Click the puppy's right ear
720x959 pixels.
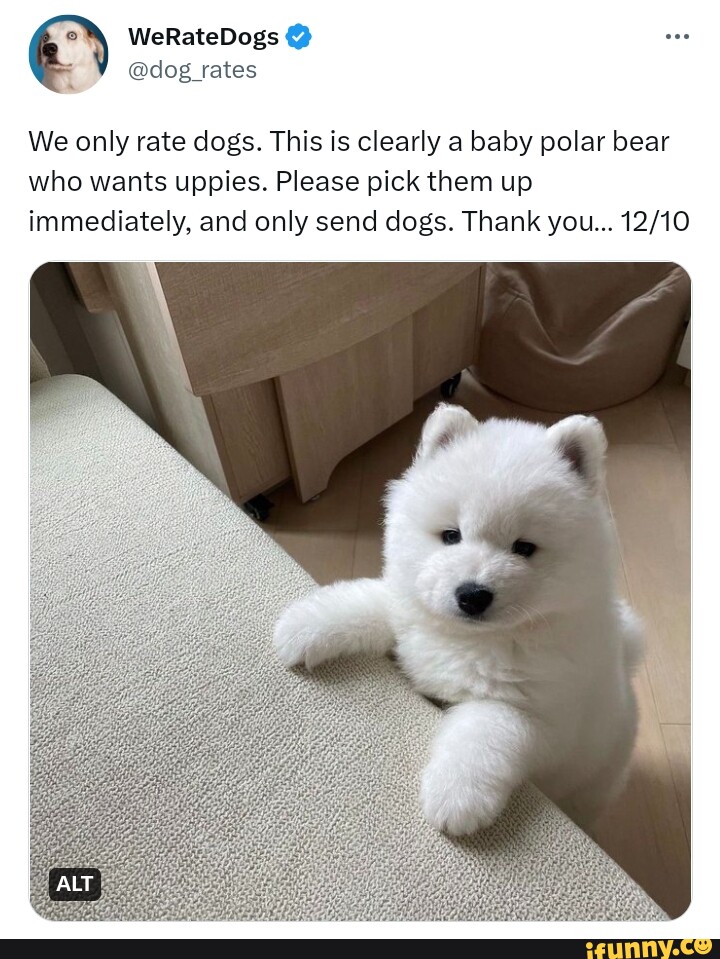pos(578,445)
